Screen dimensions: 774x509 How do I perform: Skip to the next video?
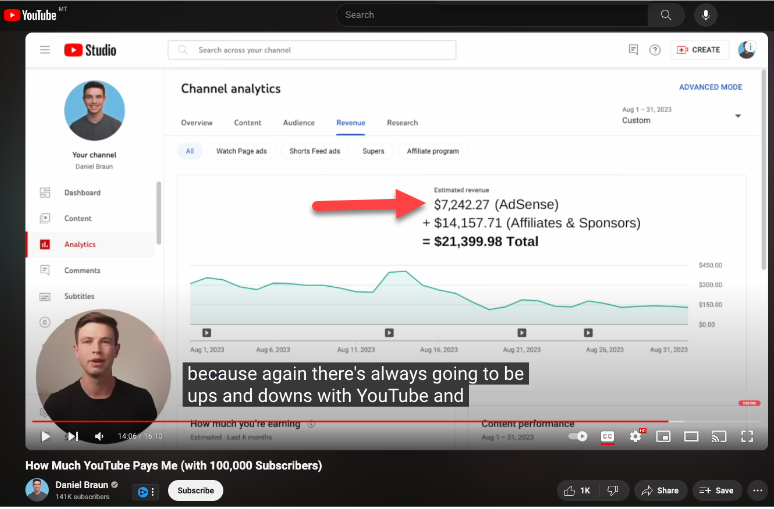[x=73, y=436]
